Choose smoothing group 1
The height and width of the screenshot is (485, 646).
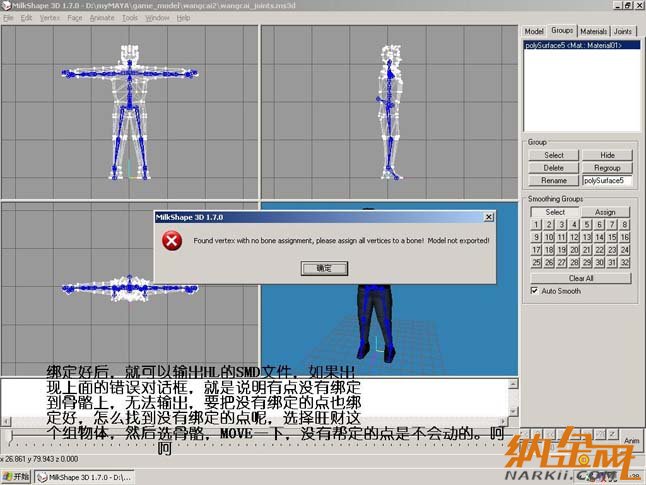[536, 225]
